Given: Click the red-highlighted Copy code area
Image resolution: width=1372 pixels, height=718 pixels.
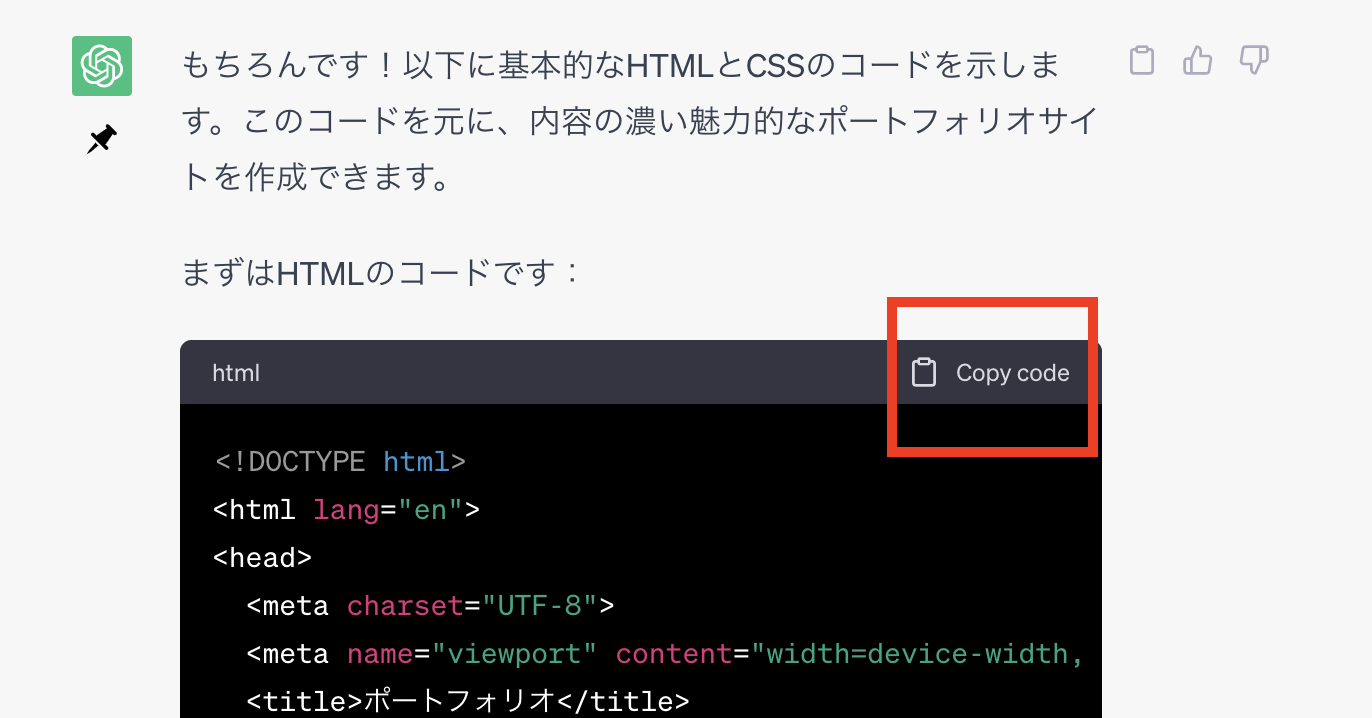Looking at the screenshot, I should (x=991, y=375).
